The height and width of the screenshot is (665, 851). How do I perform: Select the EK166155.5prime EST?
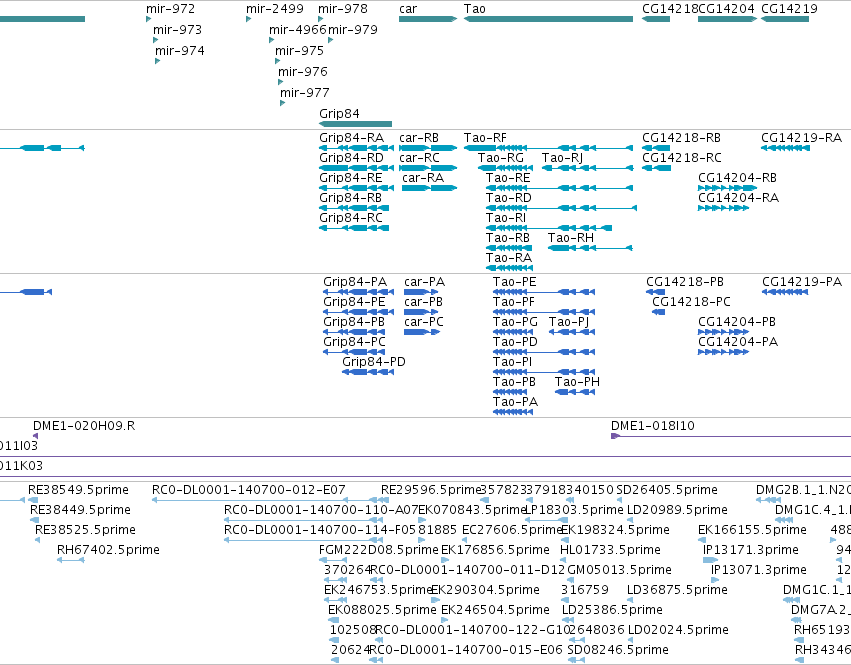(702, 540)
